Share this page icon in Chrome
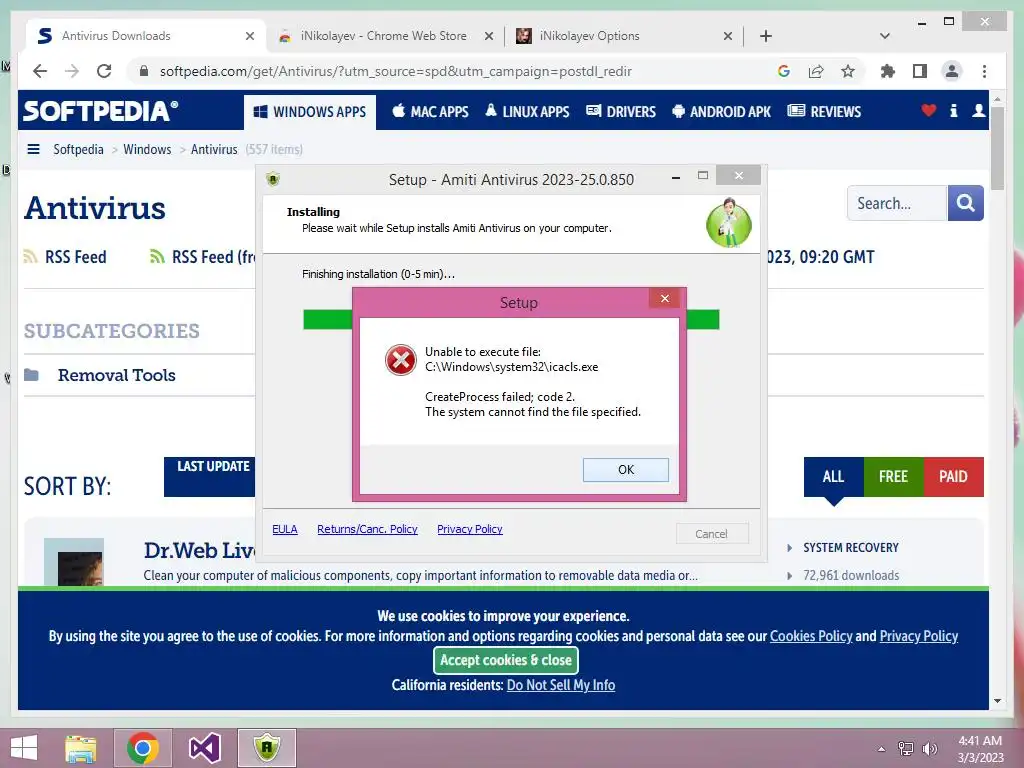 click(816, 71)
